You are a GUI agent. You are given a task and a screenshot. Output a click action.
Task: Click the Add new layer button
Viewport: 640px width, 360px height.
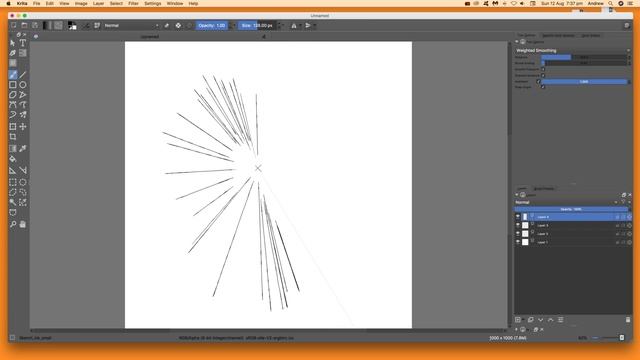click(x=518, y=320)
